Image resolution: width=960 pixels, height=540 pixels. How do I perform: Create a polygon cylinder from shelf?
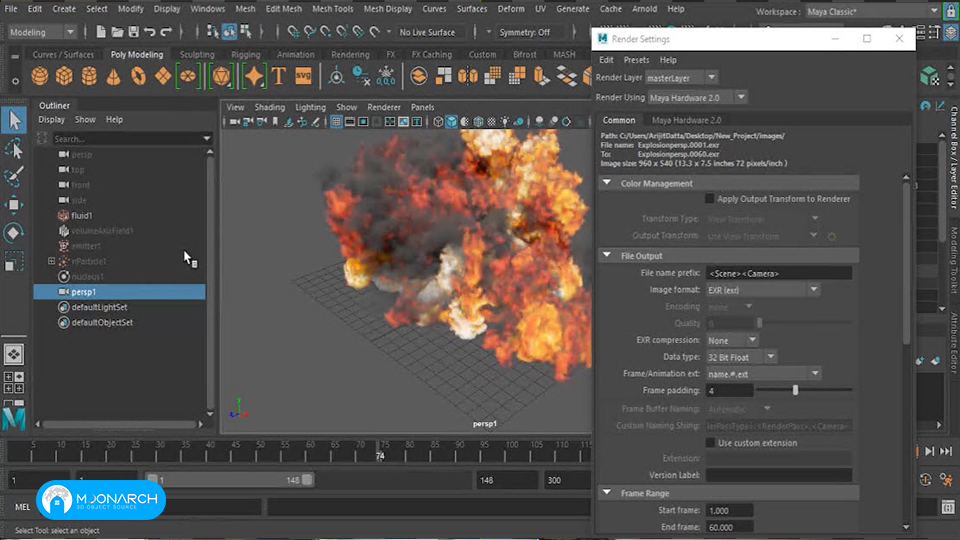(x=89, y=76)
